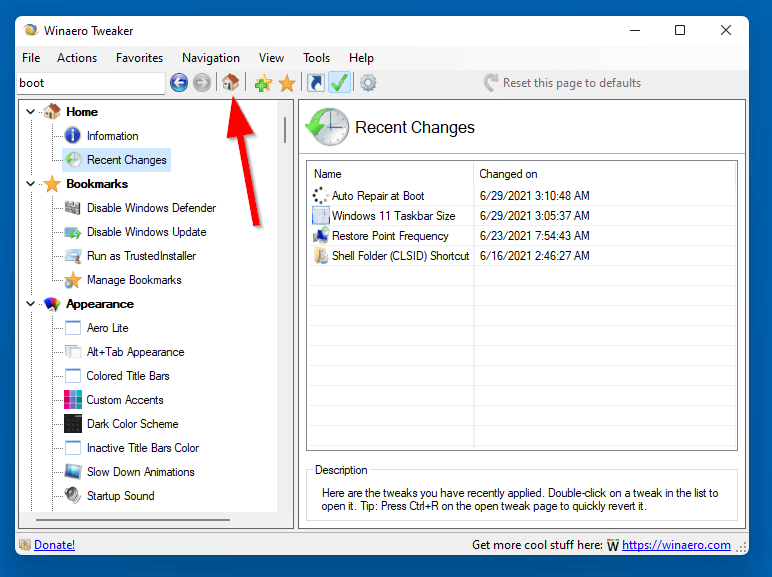Click the tree horizontal scrollbar thumb
The image size is (772, 577).
[x=132, y=519]
